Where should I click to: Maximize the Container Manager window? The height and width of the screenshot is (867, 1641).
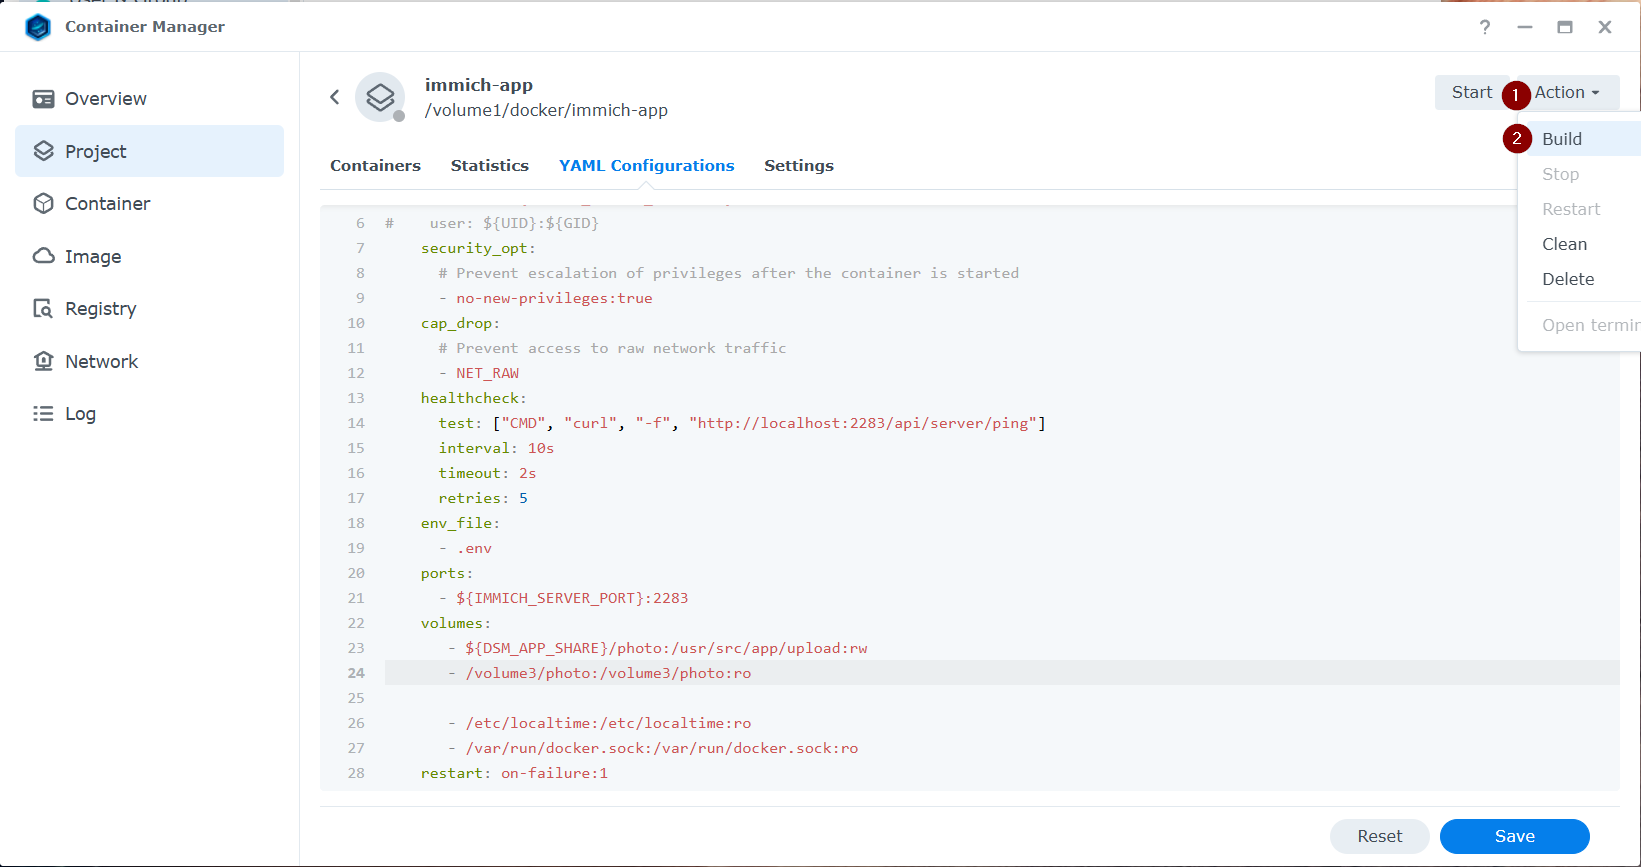[x=1565, y=27]
